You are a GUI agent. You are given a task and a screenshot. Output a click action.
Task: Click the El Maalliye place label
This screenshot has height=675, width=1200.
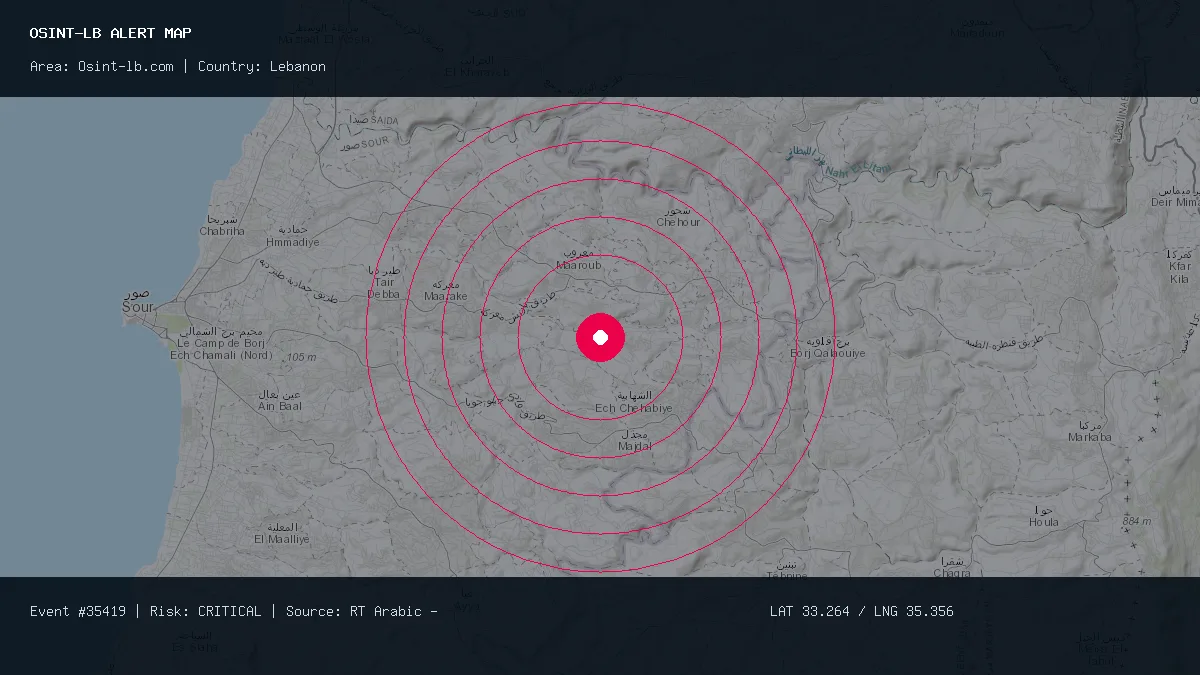[282, 533]
